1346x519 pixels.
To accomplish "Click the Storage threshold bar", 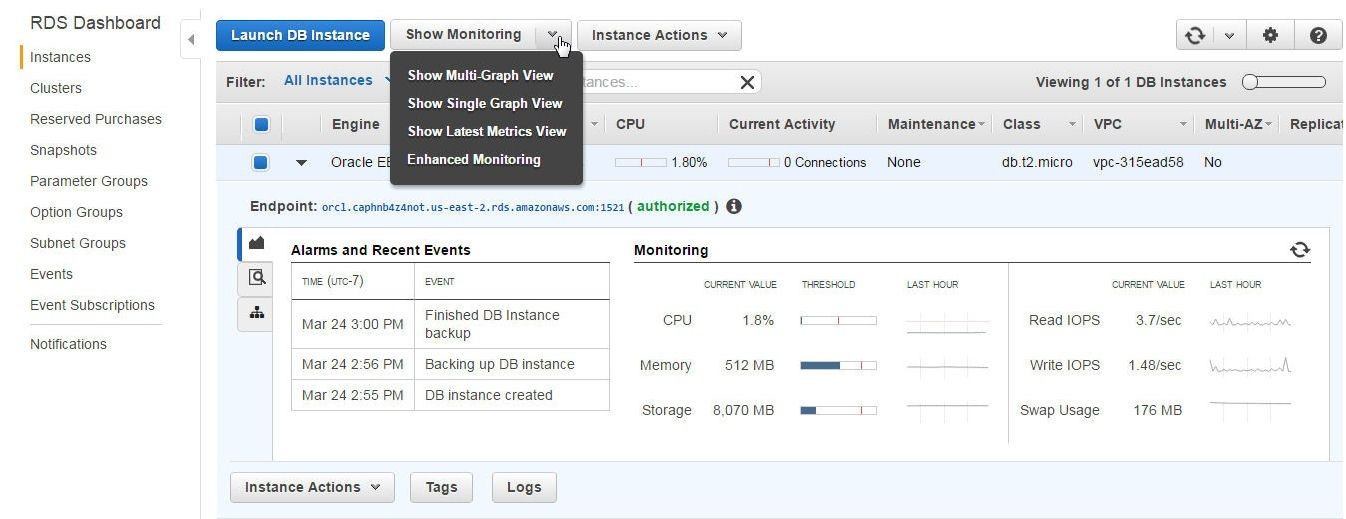I will [x=838, y=410].
